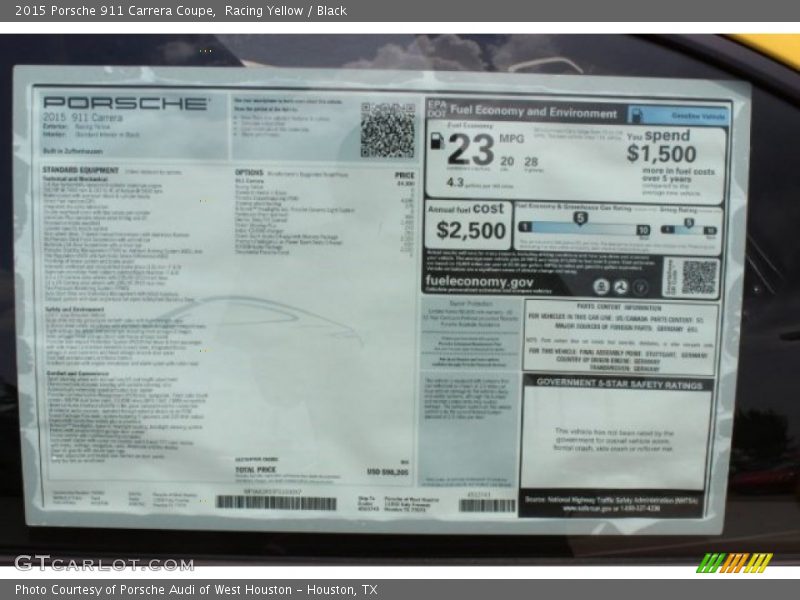Click the '2015 911 Carrera' model line
The width and height of the screenshot is (800, 600).
point(83,117)
